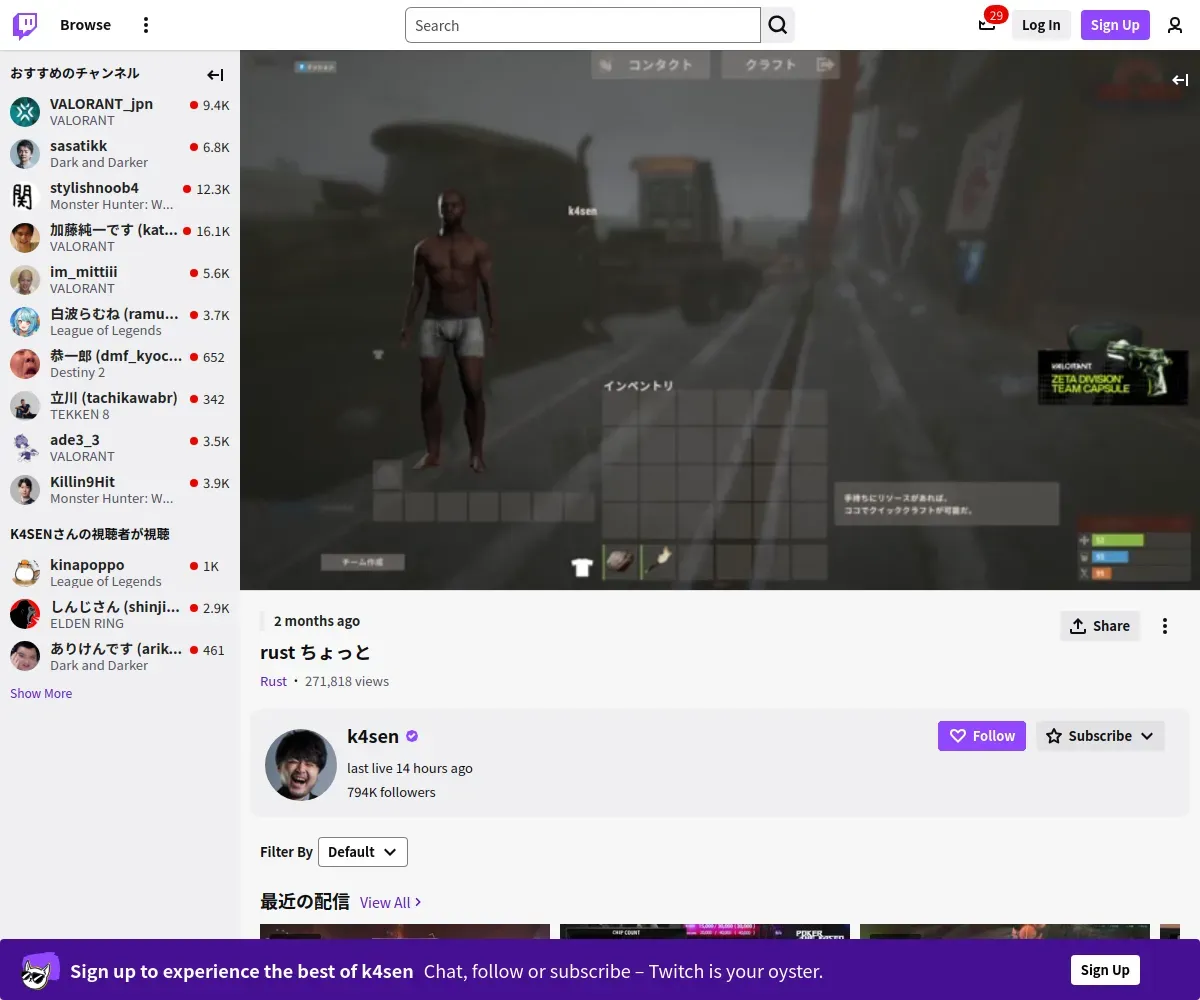1200x1000 pixels.
Task: Open the first recent broadcast thumbnail
Action: point(405,932)
